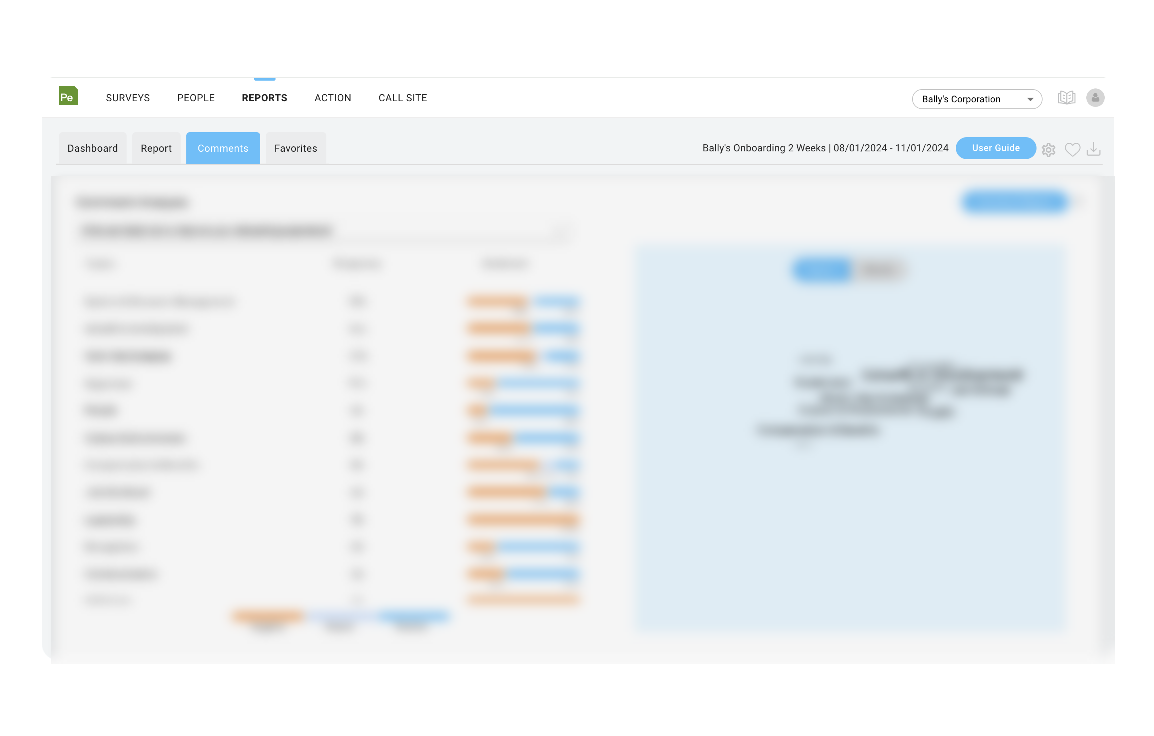Navigate to CALL SITE
The height and width of the screenshot is (736, 1154).
tap(402, 98)
